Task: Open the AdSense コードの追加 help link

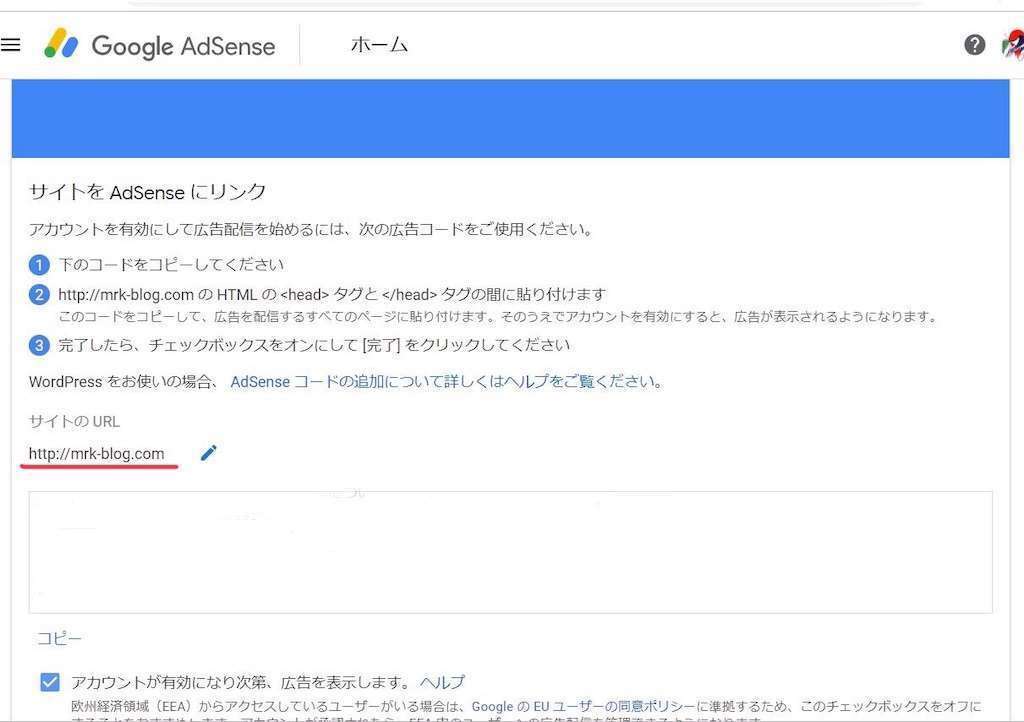Action: coord(447,381)
